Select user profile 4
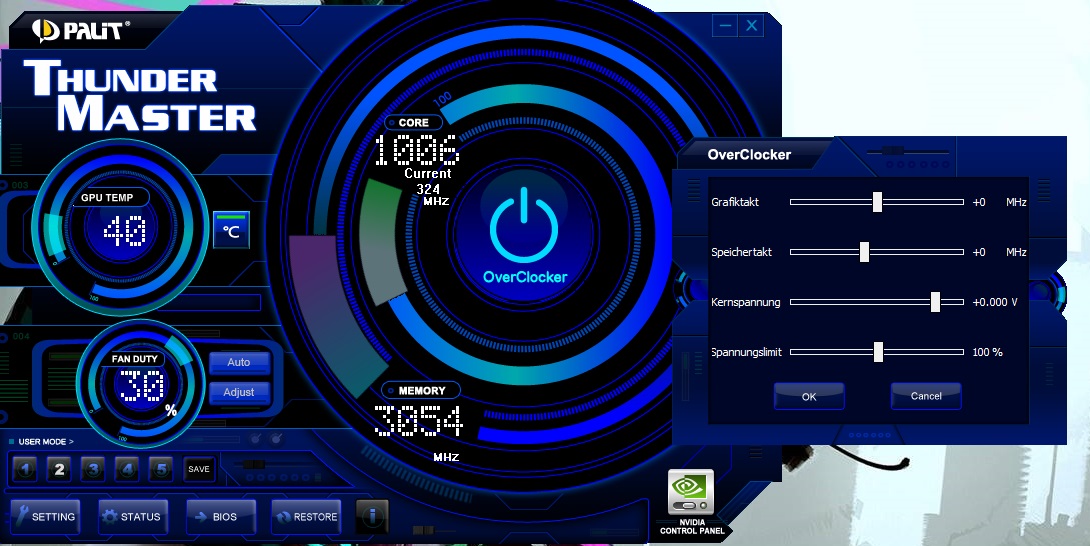1090x546 pixels. tap(127, 469)
